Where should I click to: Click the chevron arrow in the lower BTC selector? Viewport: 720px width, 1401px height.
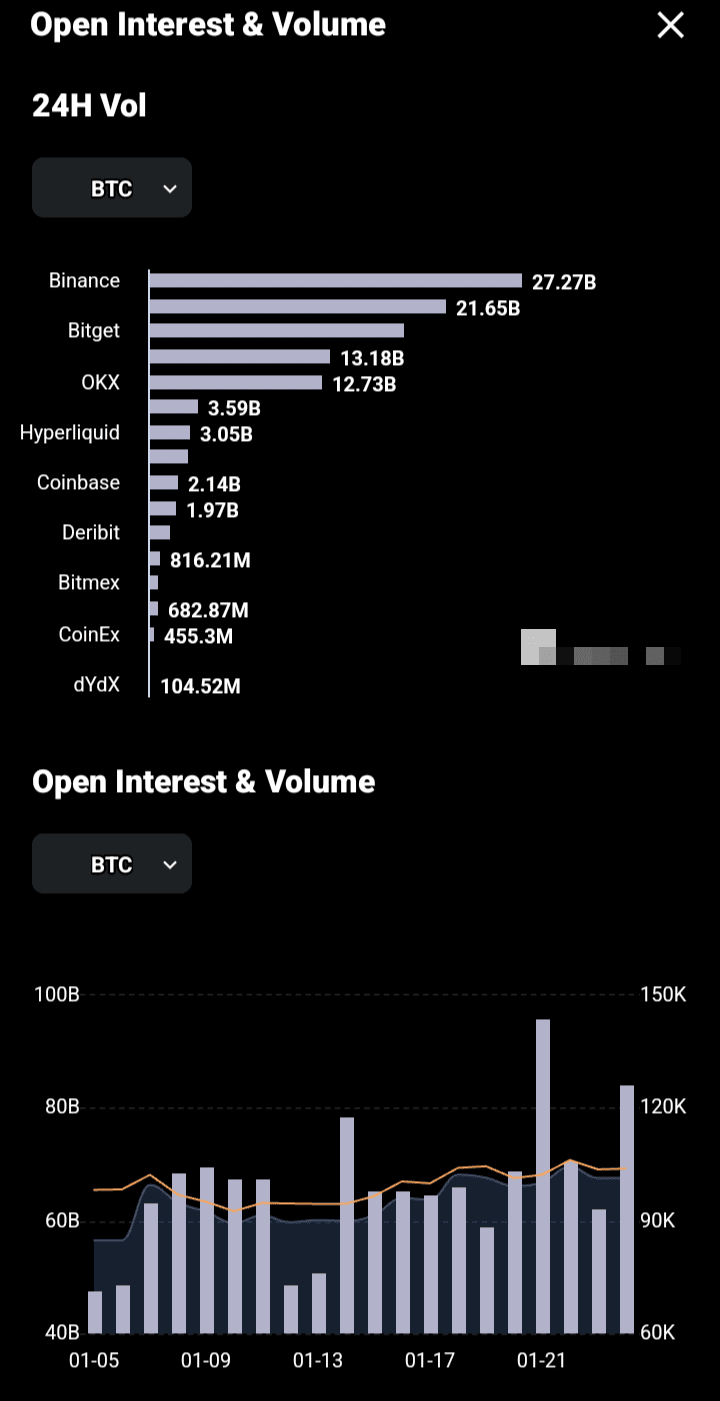[x=170, y=864]
